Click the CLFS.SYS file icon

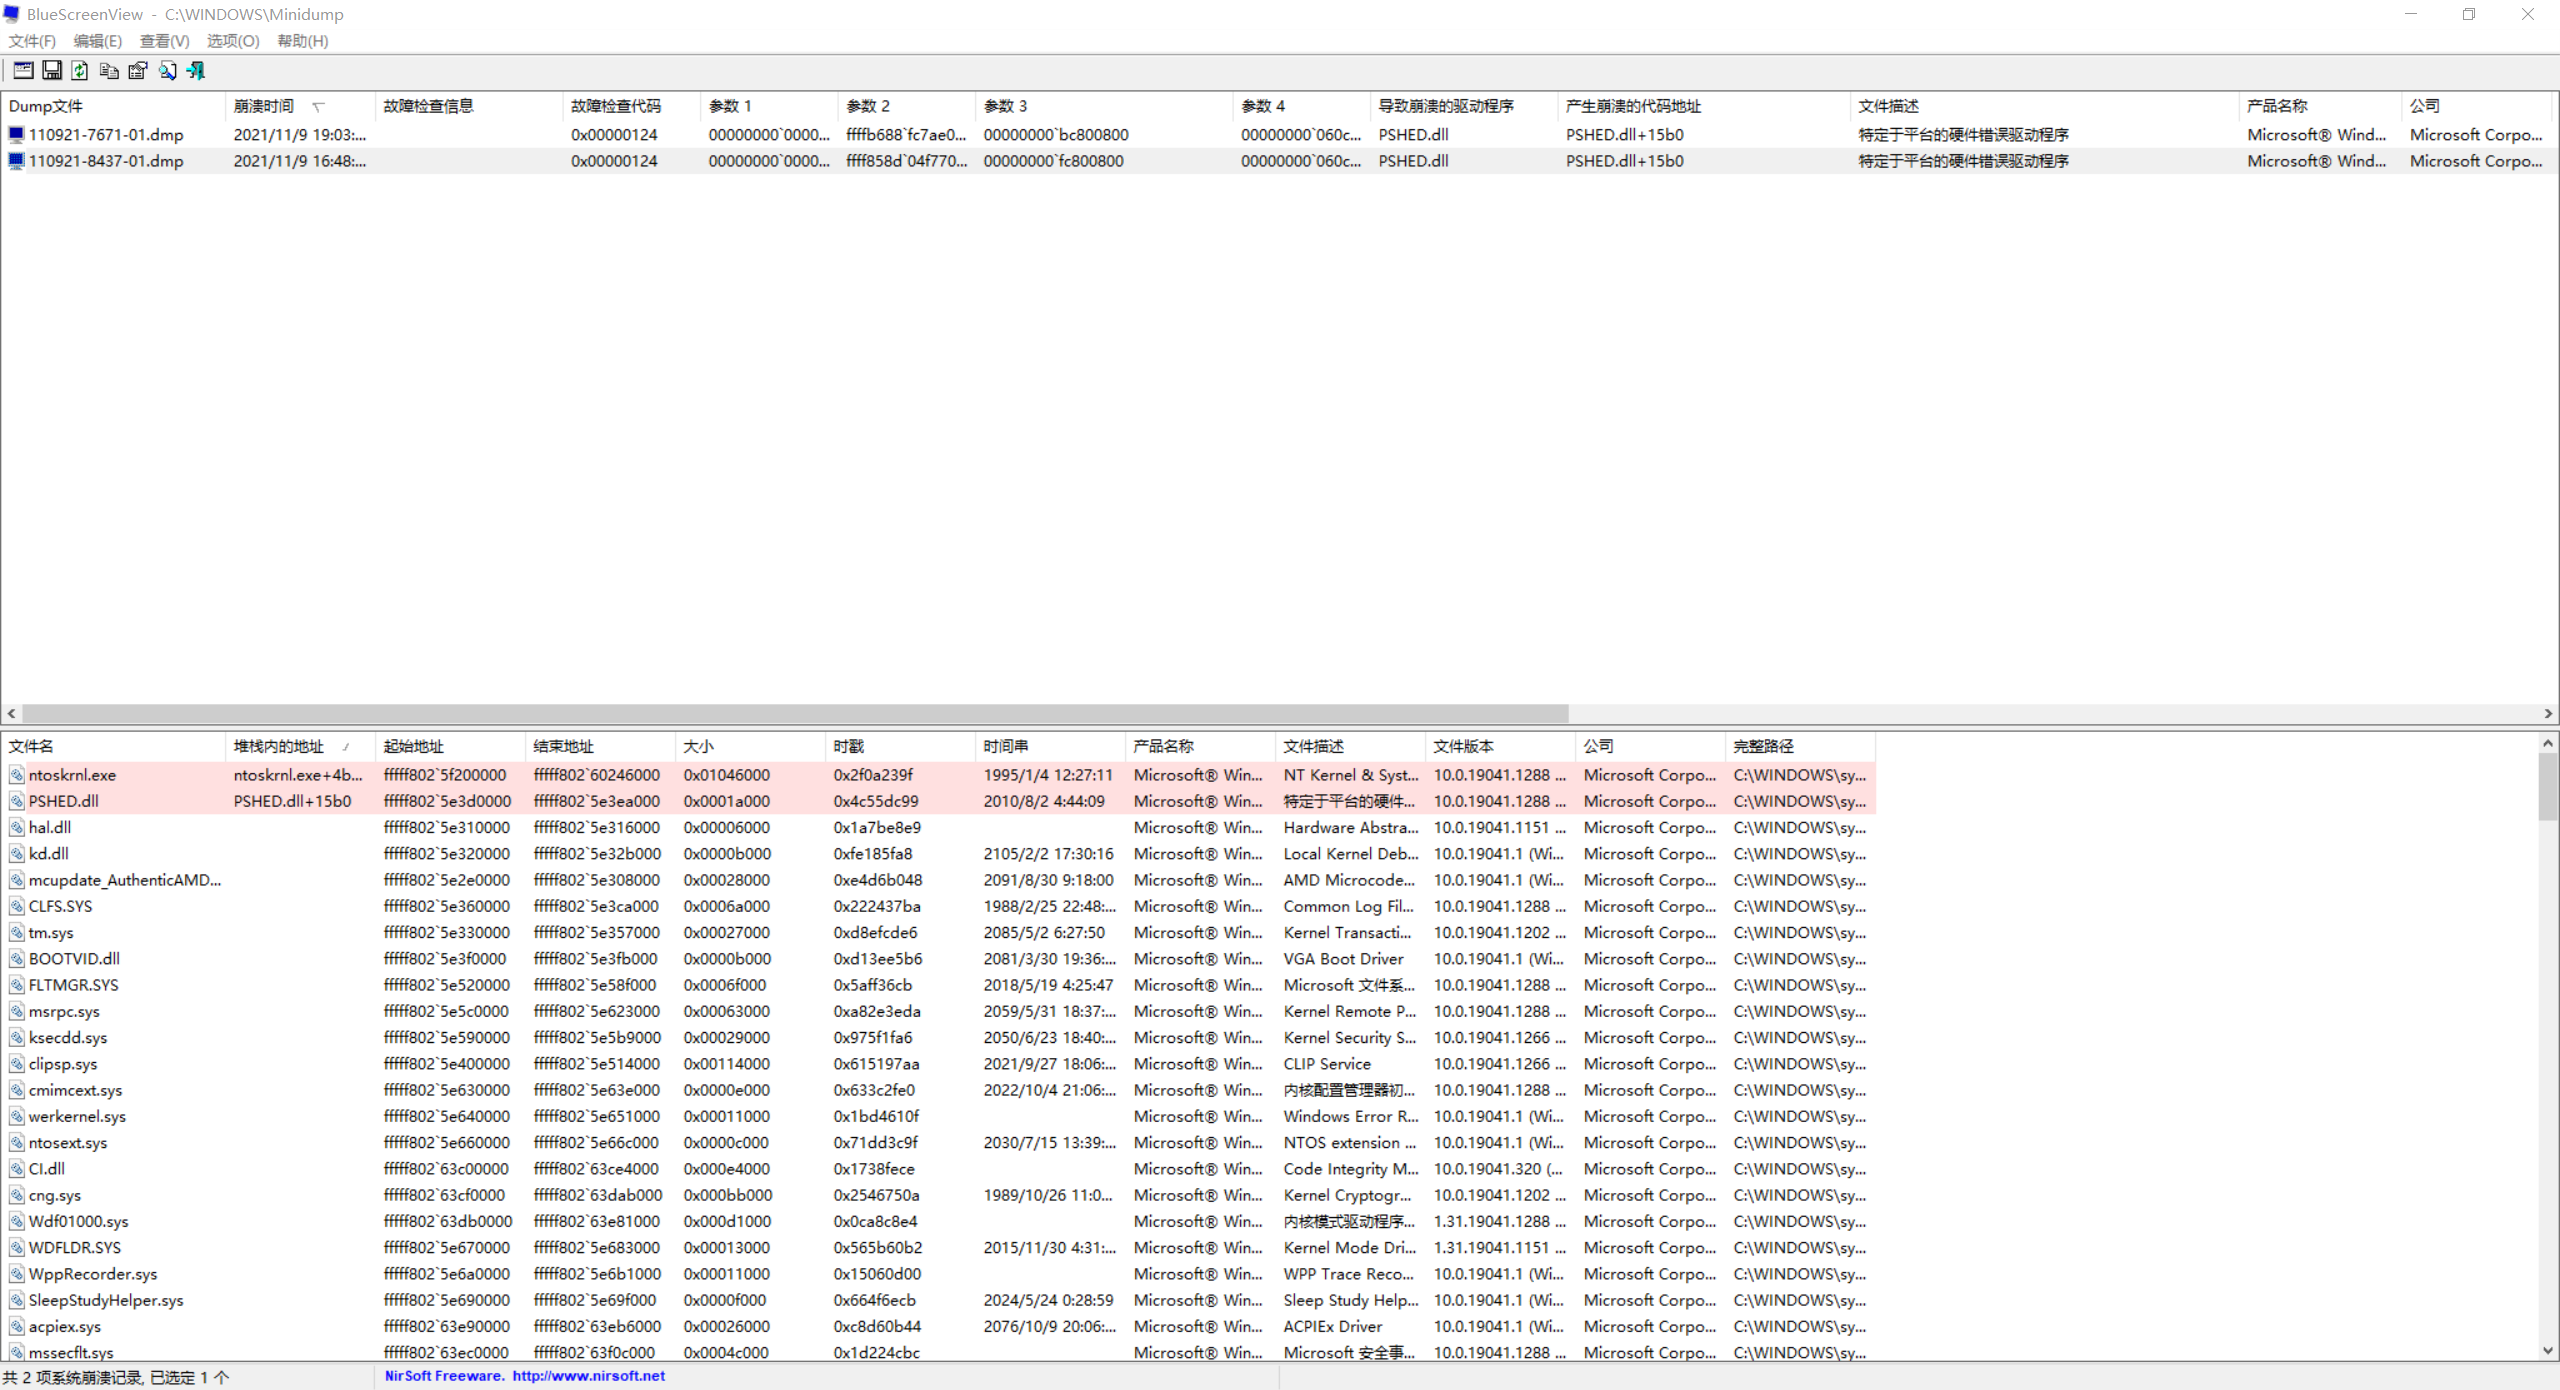tap(17, 906)
